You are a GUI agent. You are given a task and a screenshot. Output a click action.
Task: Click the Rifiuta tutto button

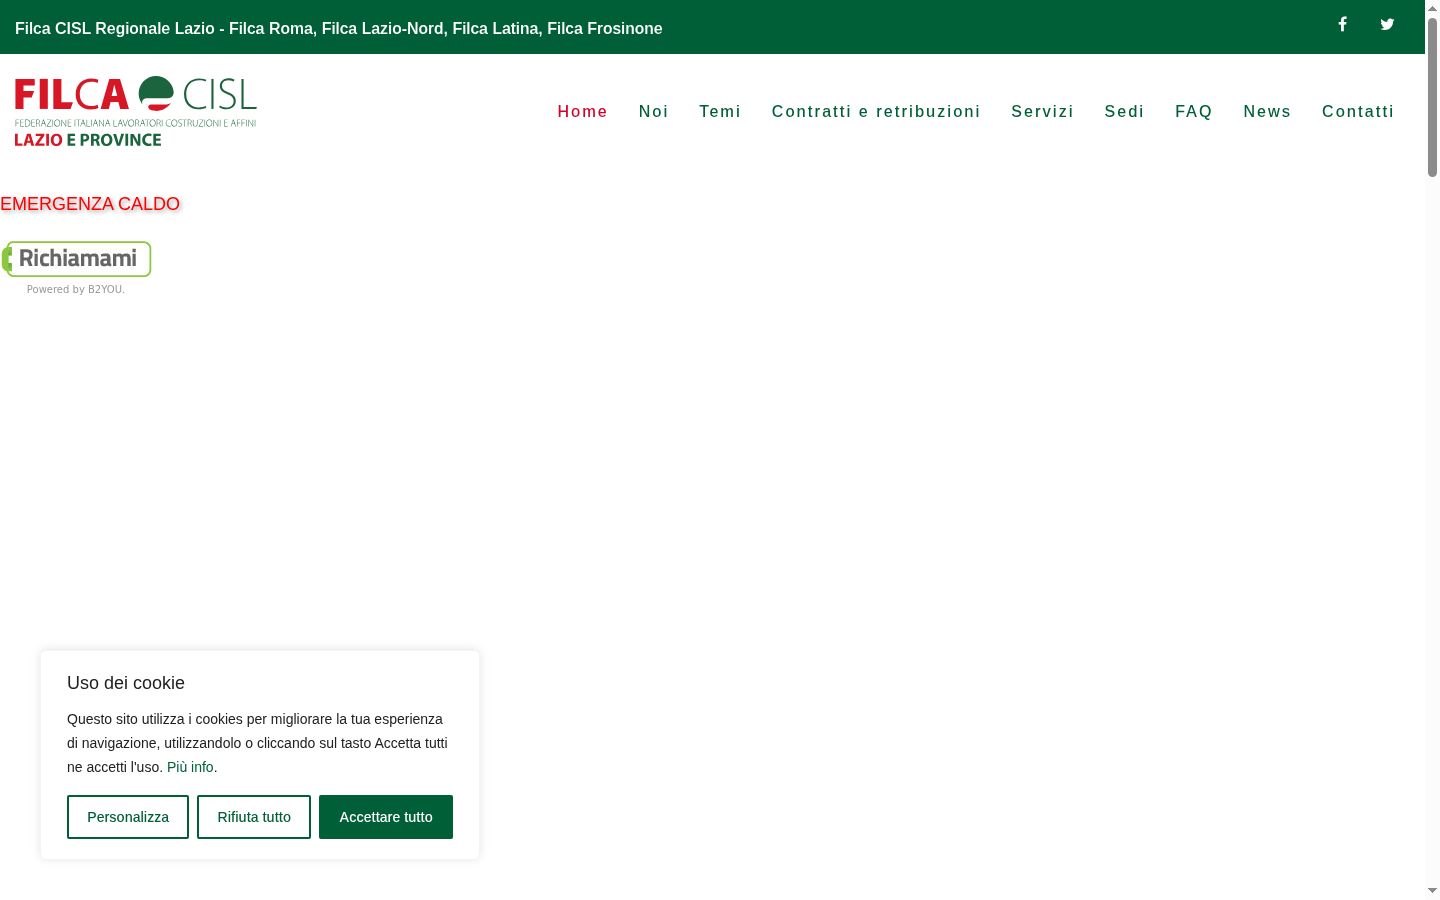click(x=254, y=817)
